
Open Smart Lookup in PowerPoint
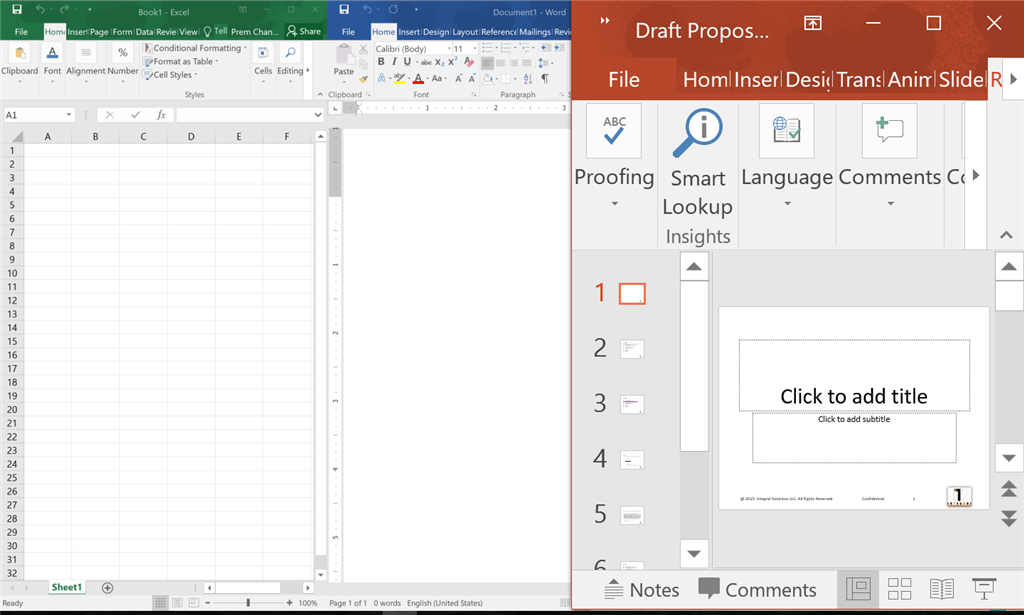[x=697, y=163]
